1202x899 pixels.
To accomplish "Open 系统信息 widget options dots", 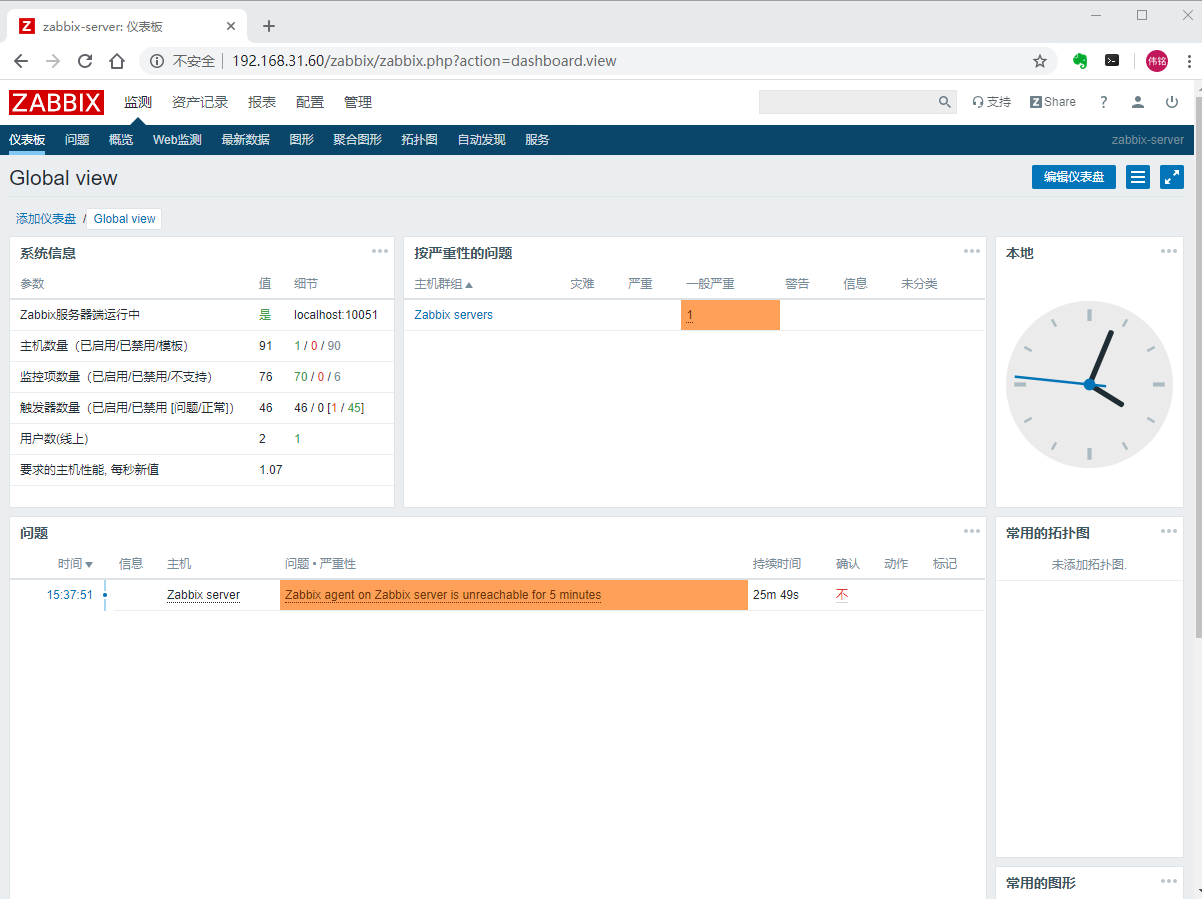I will (x=380, y=251).
